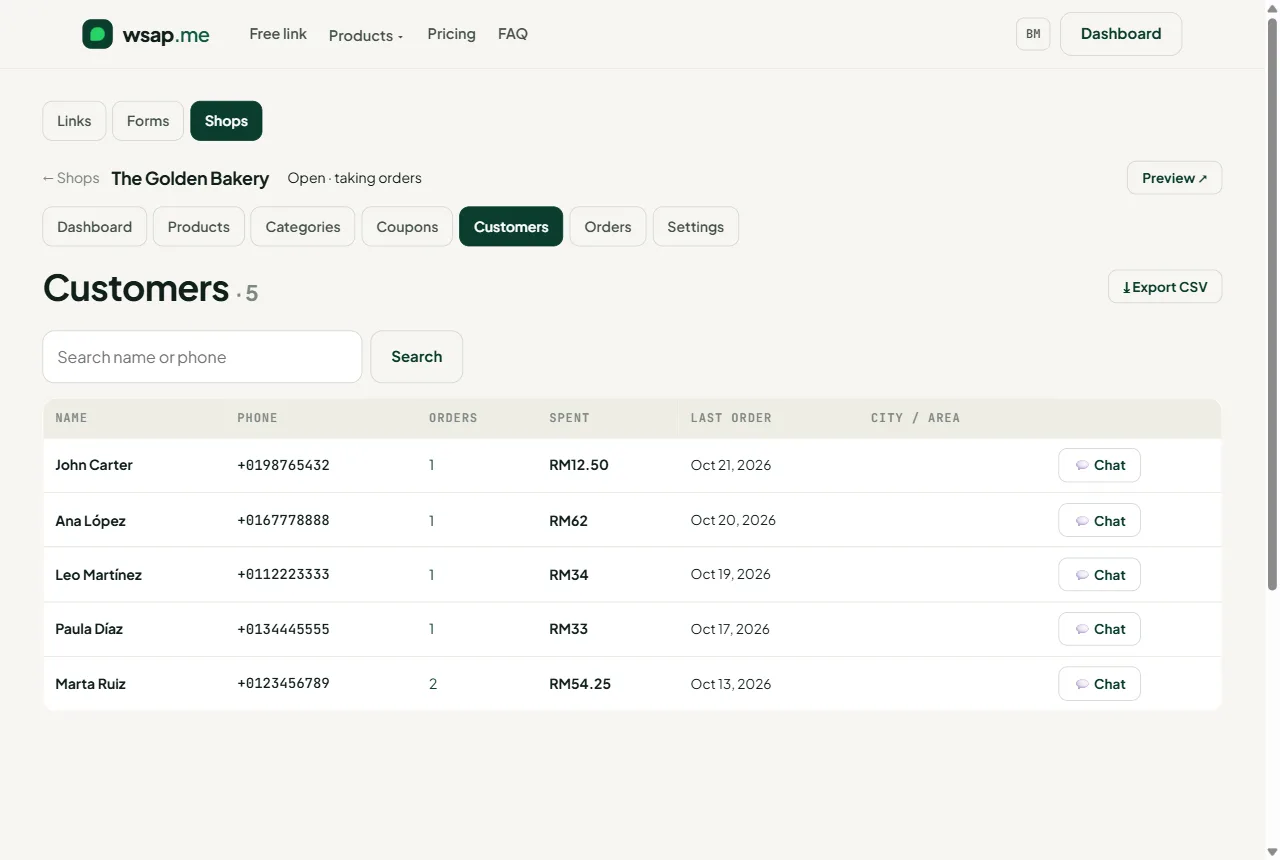Select the Categories tab

tap(303, 227)
